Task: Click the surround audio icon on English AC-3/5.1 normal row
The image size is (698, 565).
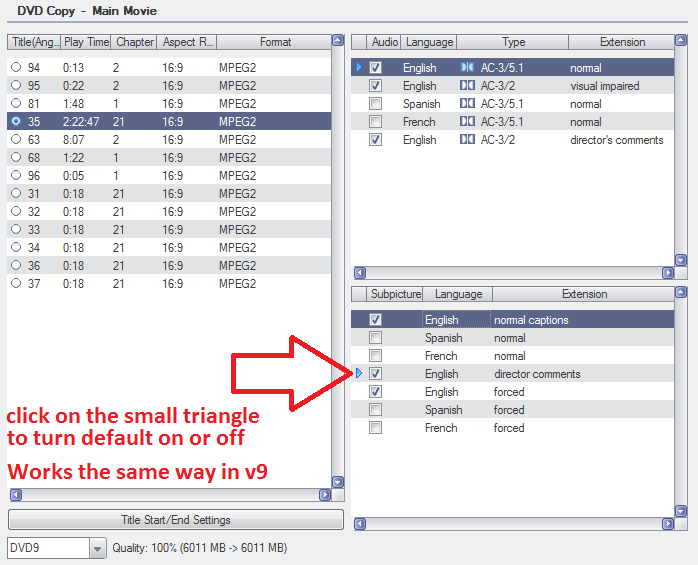Action: [467, 68]
